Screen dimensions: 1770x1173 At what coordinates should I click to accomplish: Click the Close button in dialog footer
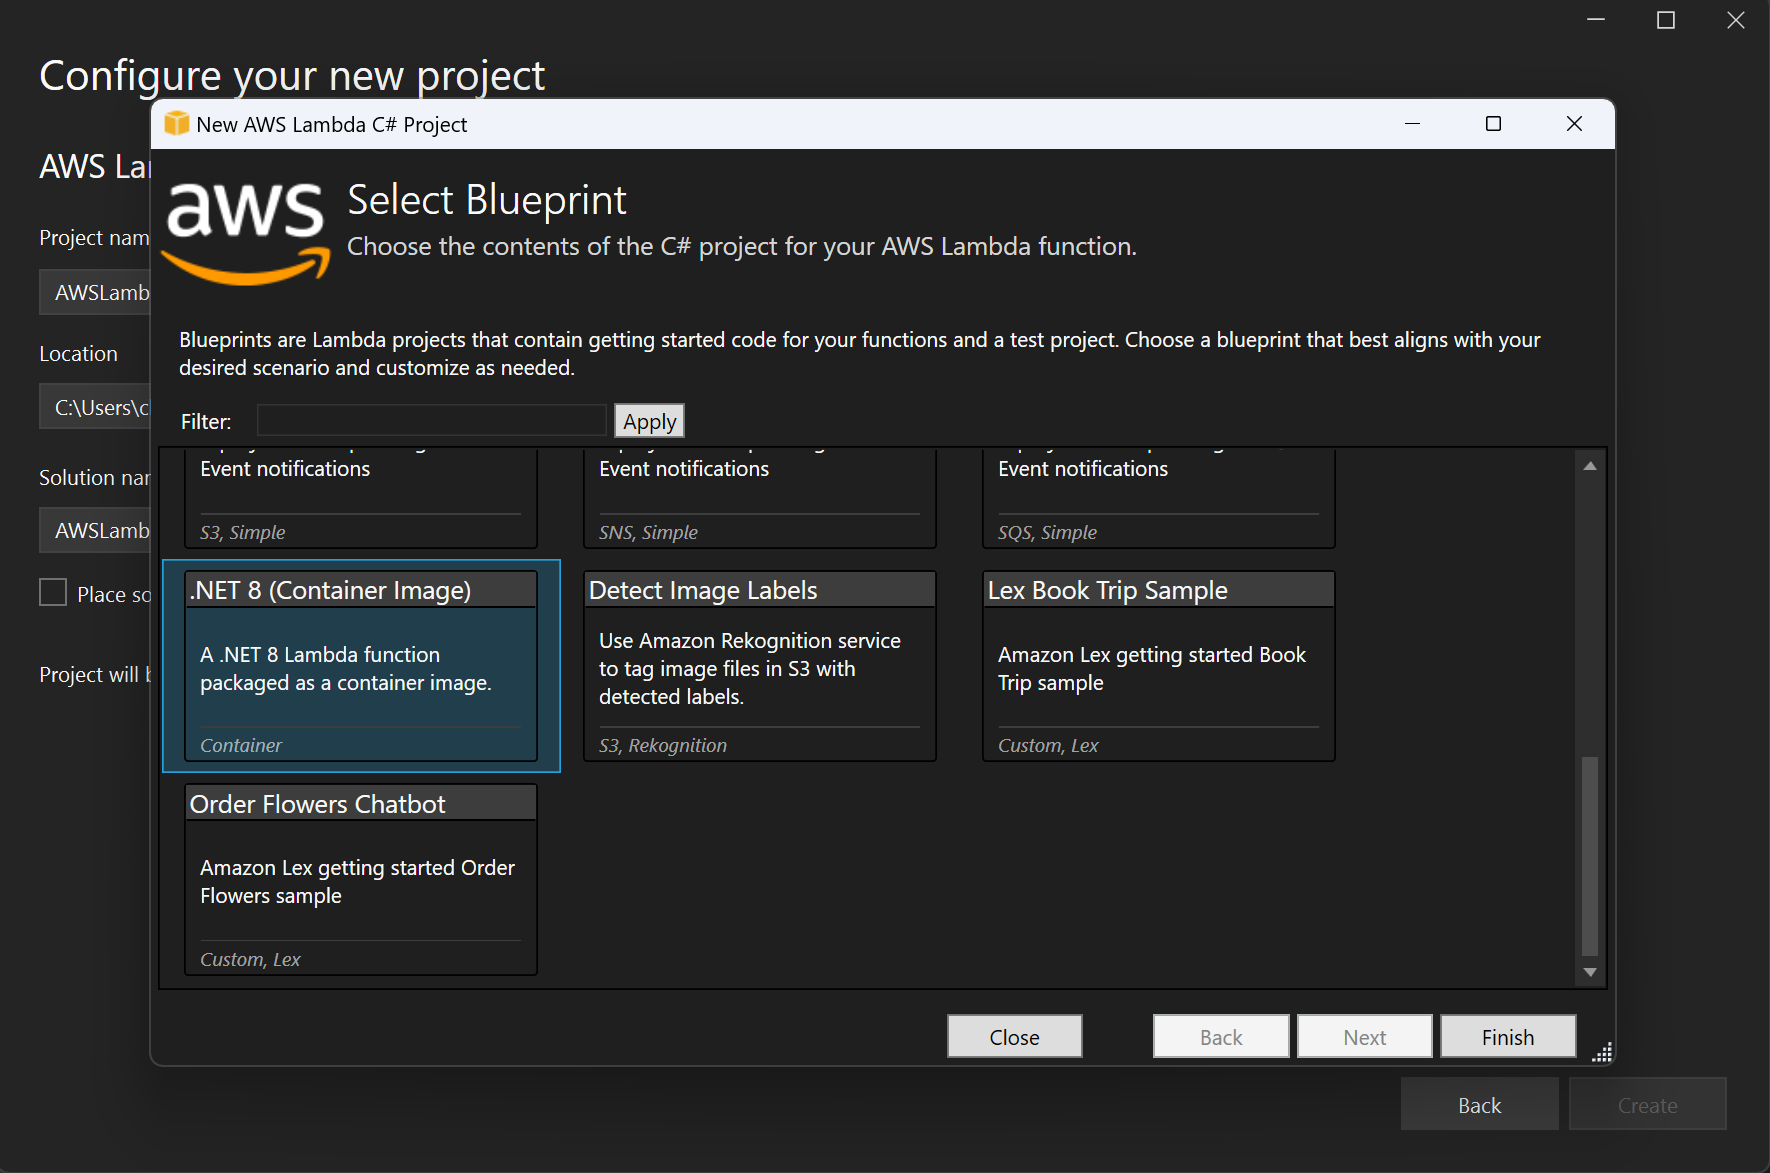click(x=1014, y=1037)
